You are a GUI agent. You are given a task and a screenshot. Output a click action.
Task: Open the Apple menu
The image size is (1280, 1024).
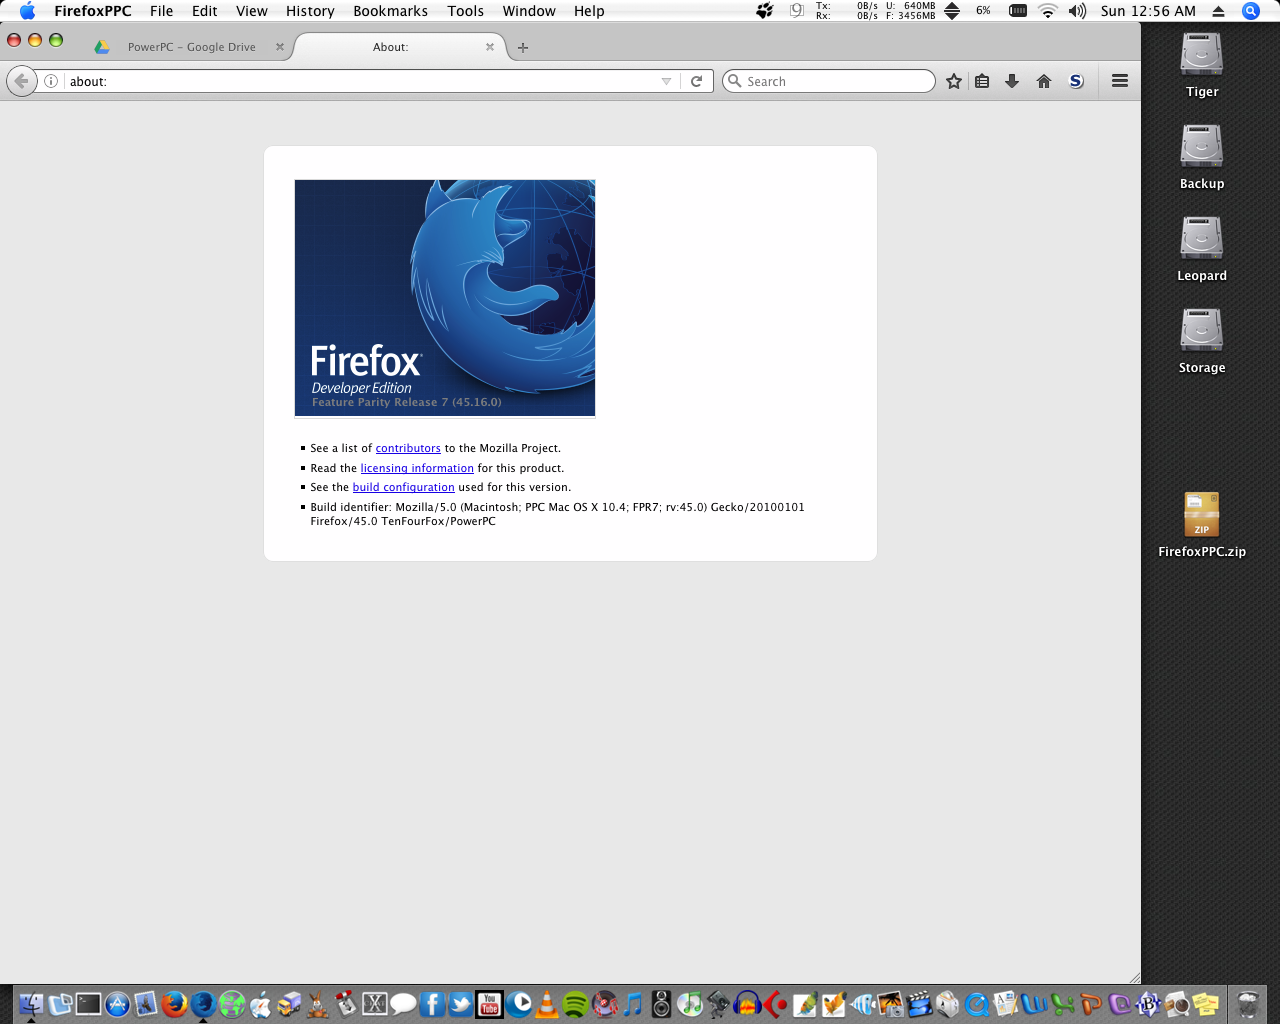[x=27, y=11]
